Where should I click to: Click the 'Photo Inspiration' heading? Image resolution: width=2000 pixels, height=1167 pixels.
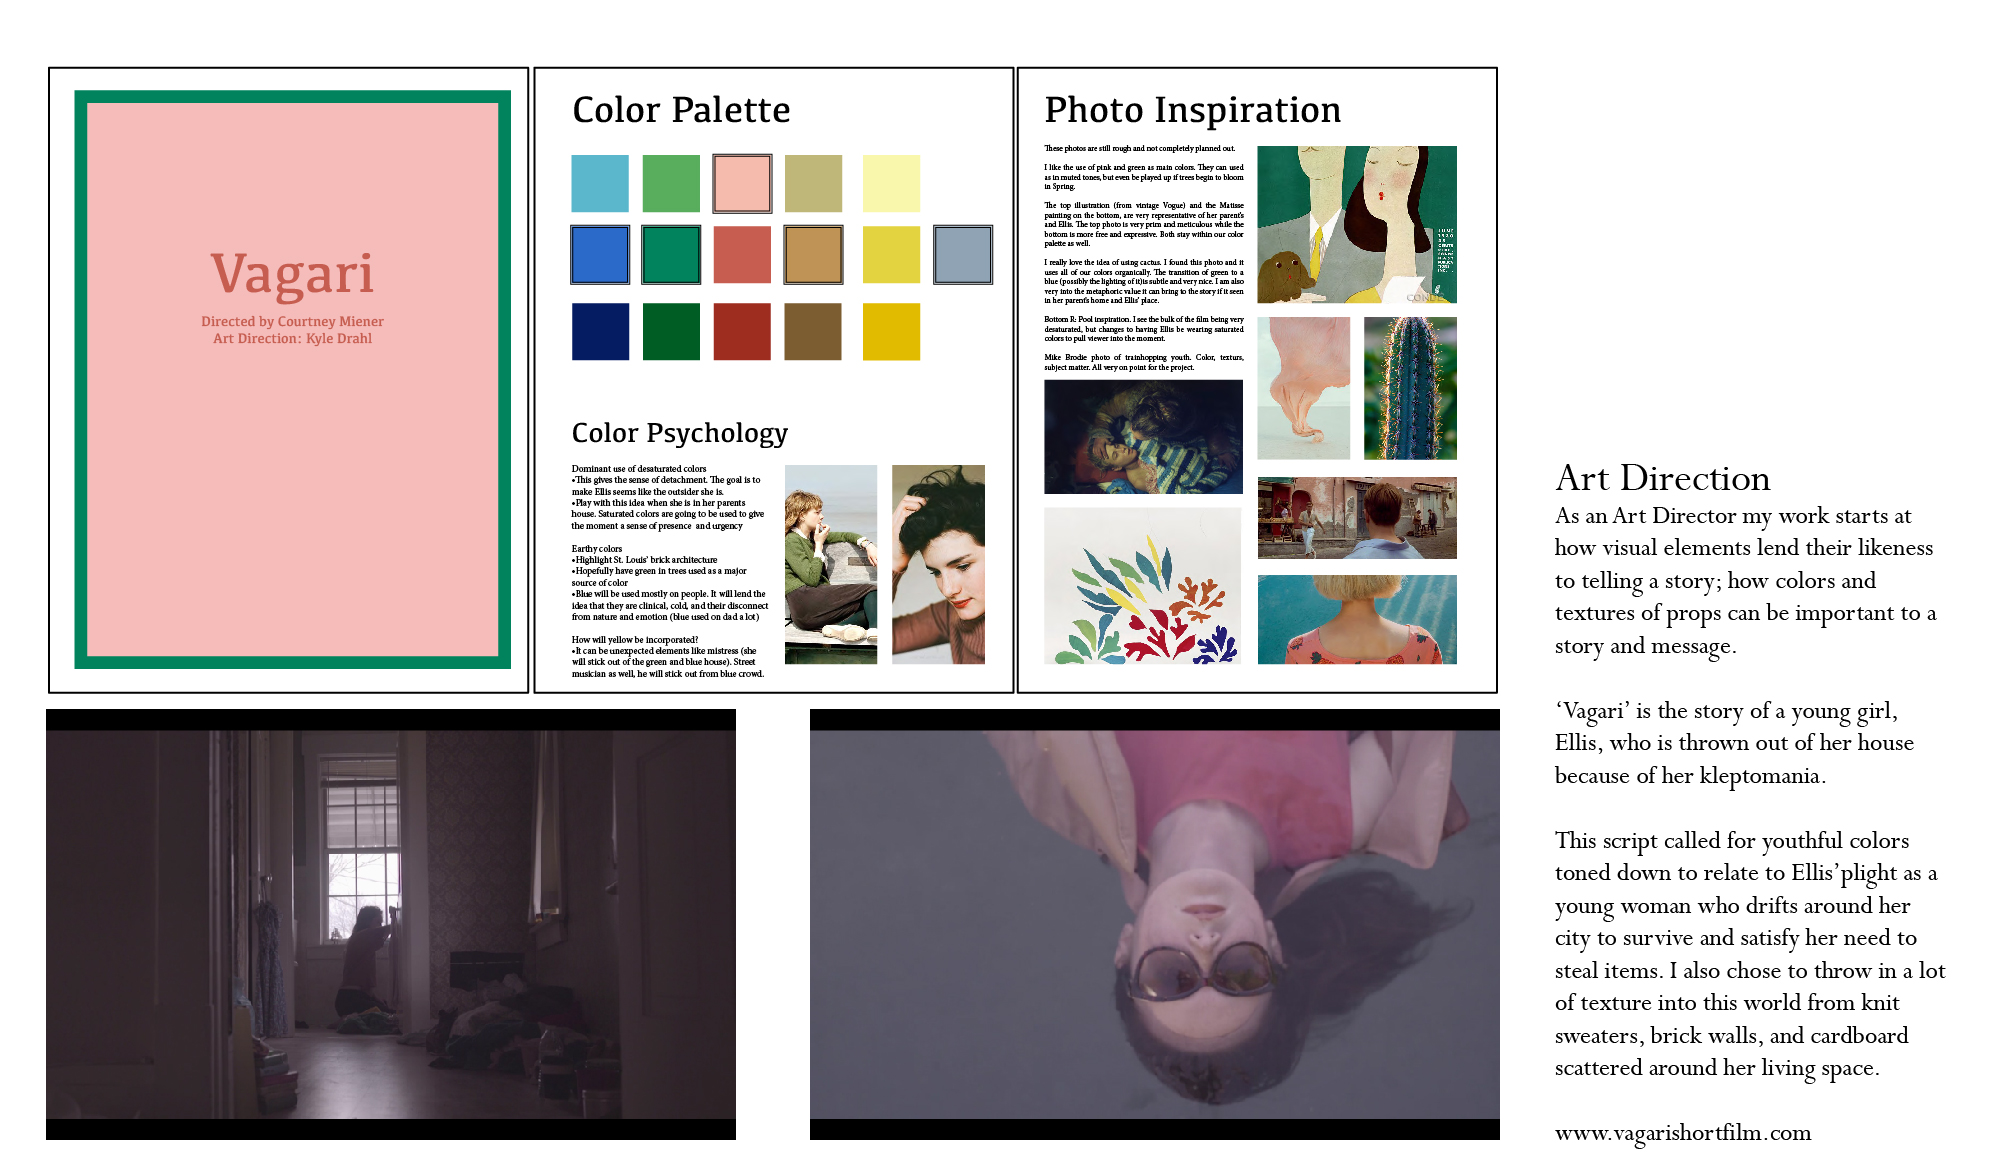point(1192,110)
